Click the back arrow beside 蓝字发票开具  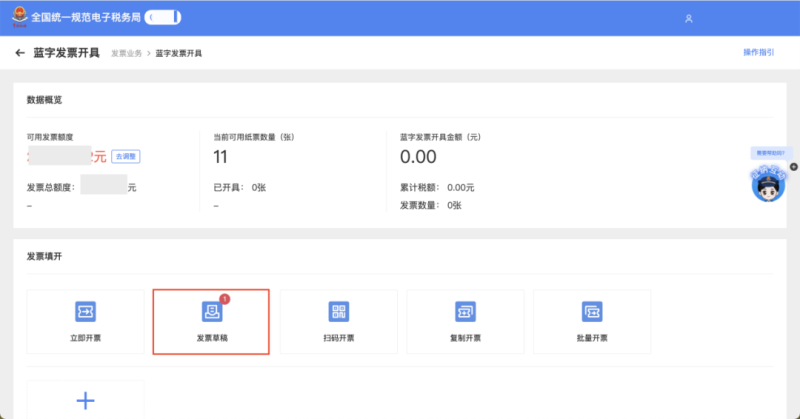[20, 52]
